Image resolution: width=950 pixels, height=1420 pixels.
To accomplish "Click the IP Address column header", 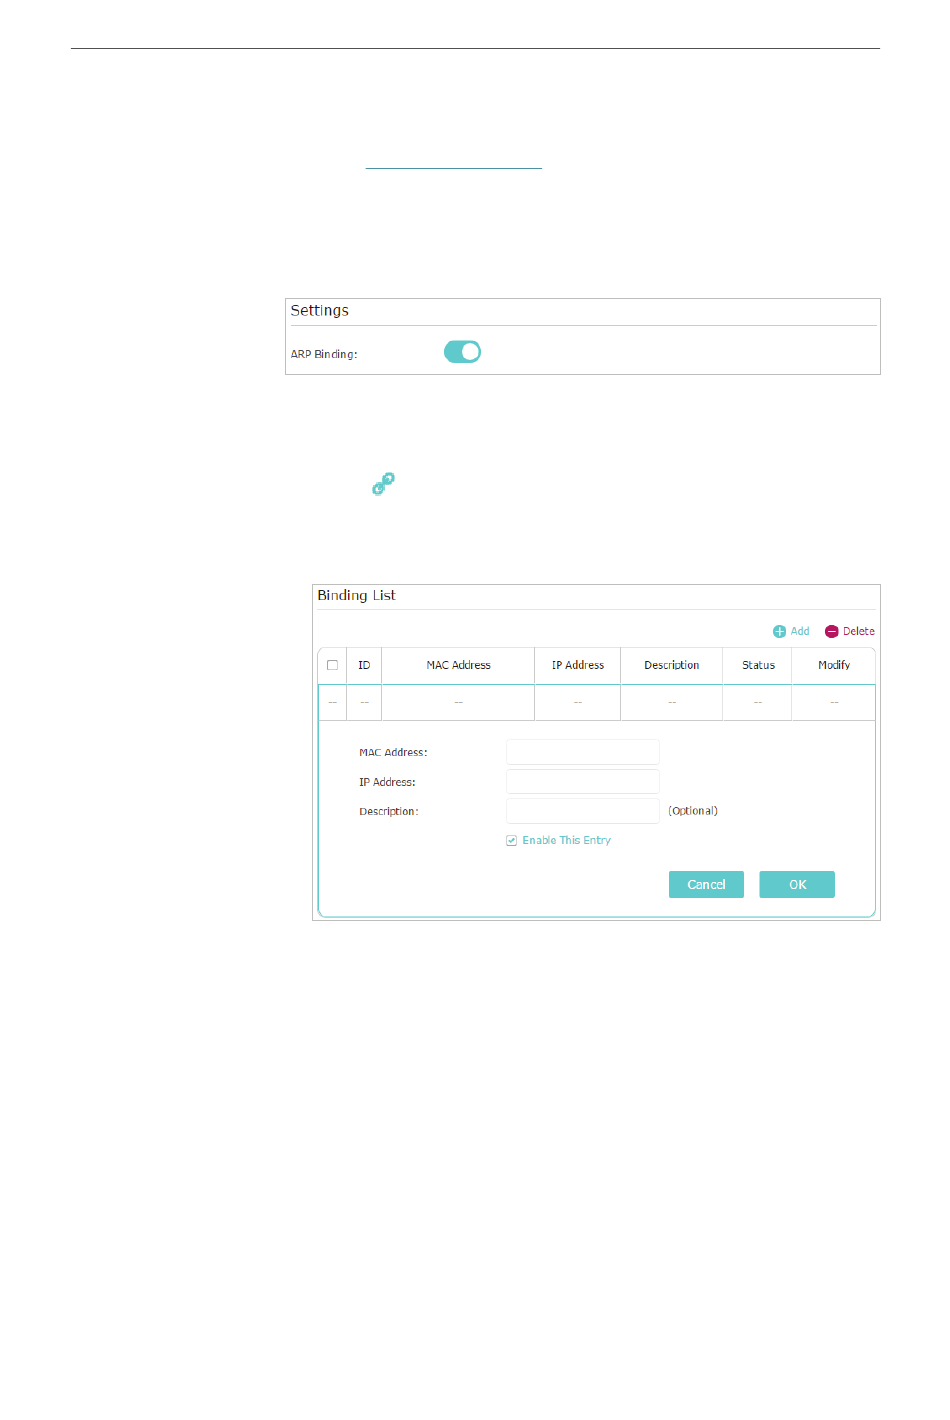I will (x=578, y=665).
